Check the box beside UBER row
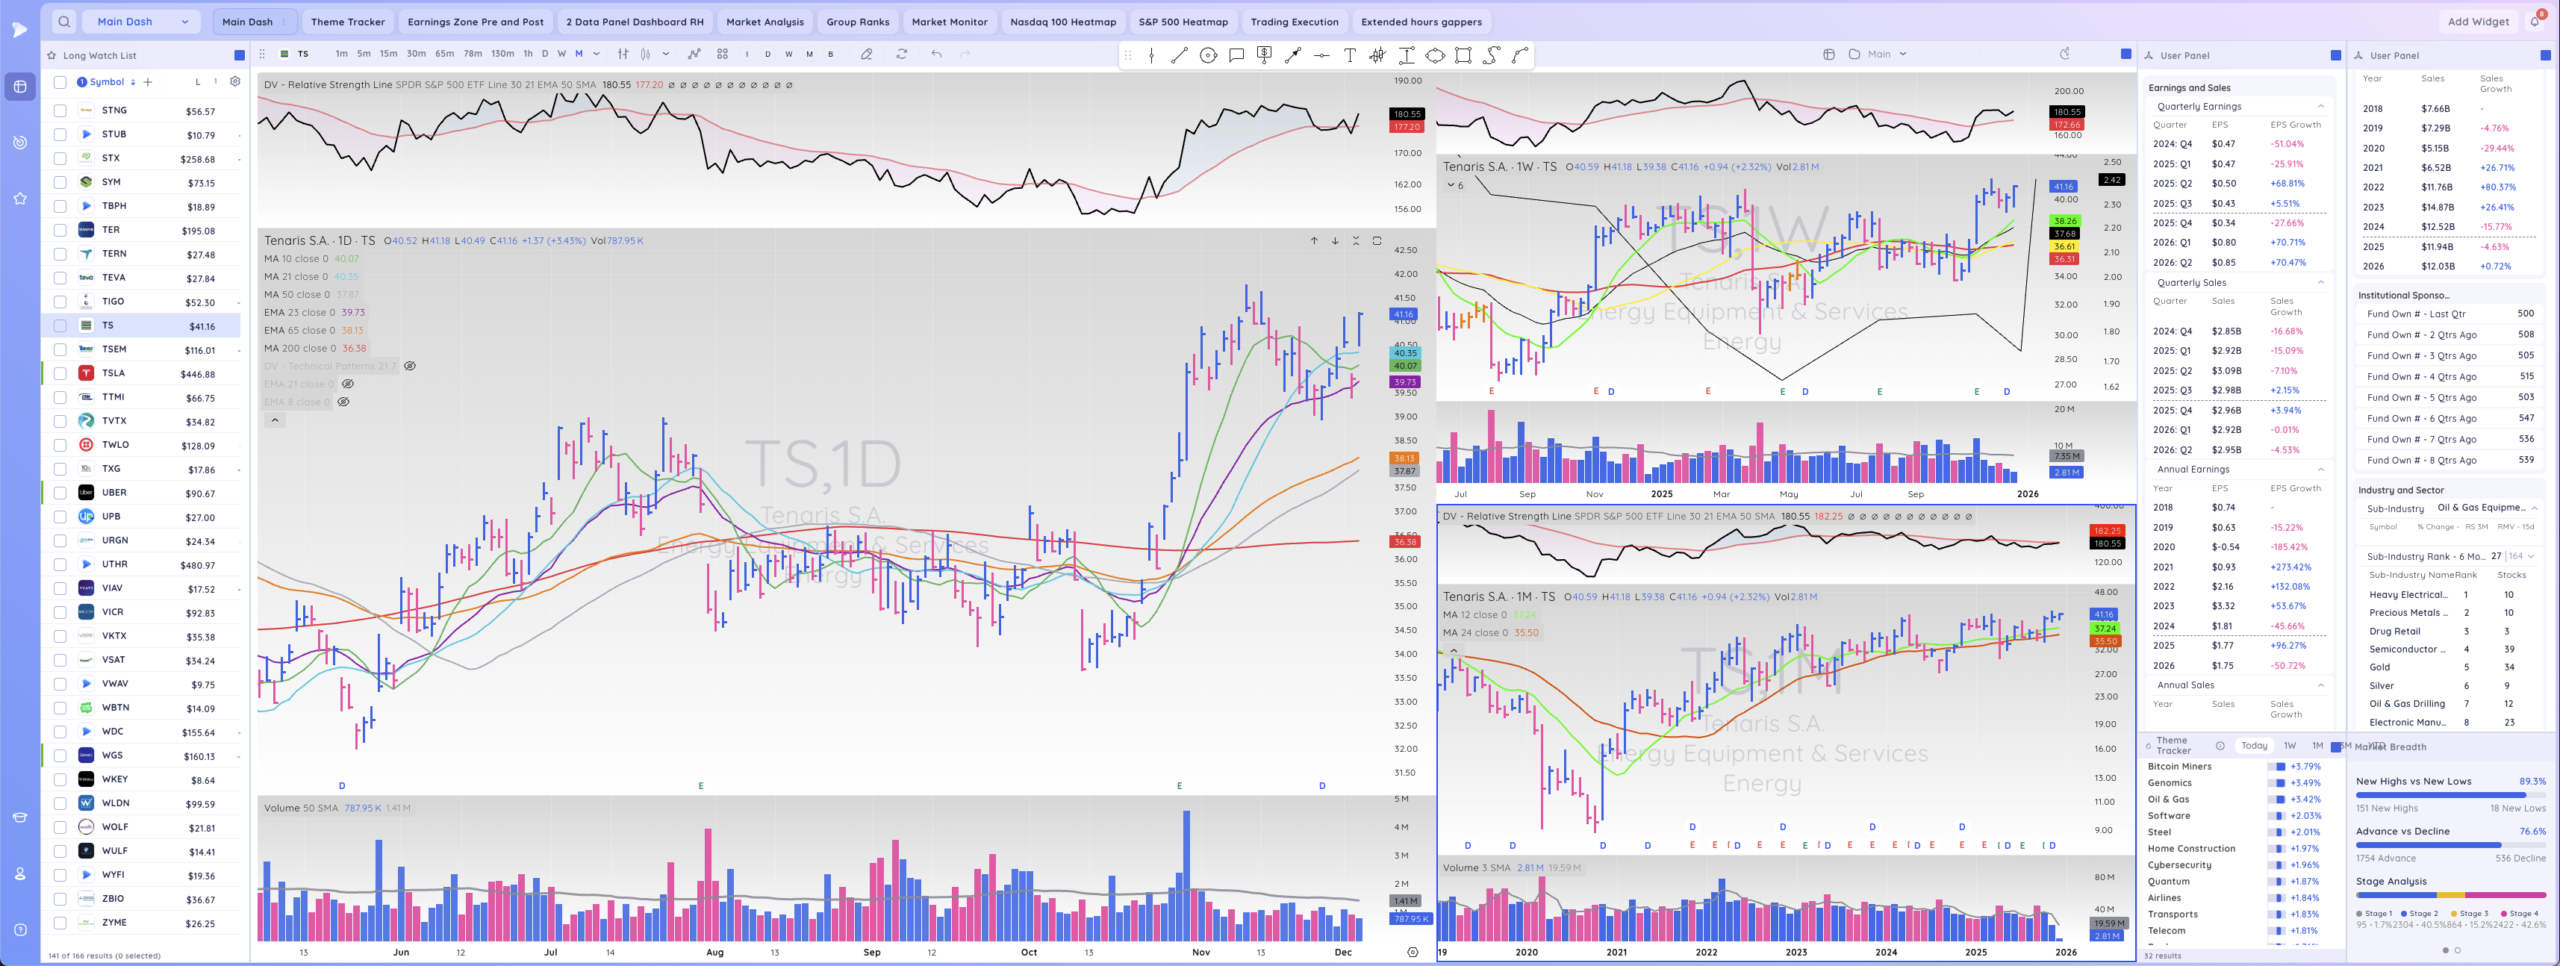Screen dimensions: 2560x966 point(60,493)
